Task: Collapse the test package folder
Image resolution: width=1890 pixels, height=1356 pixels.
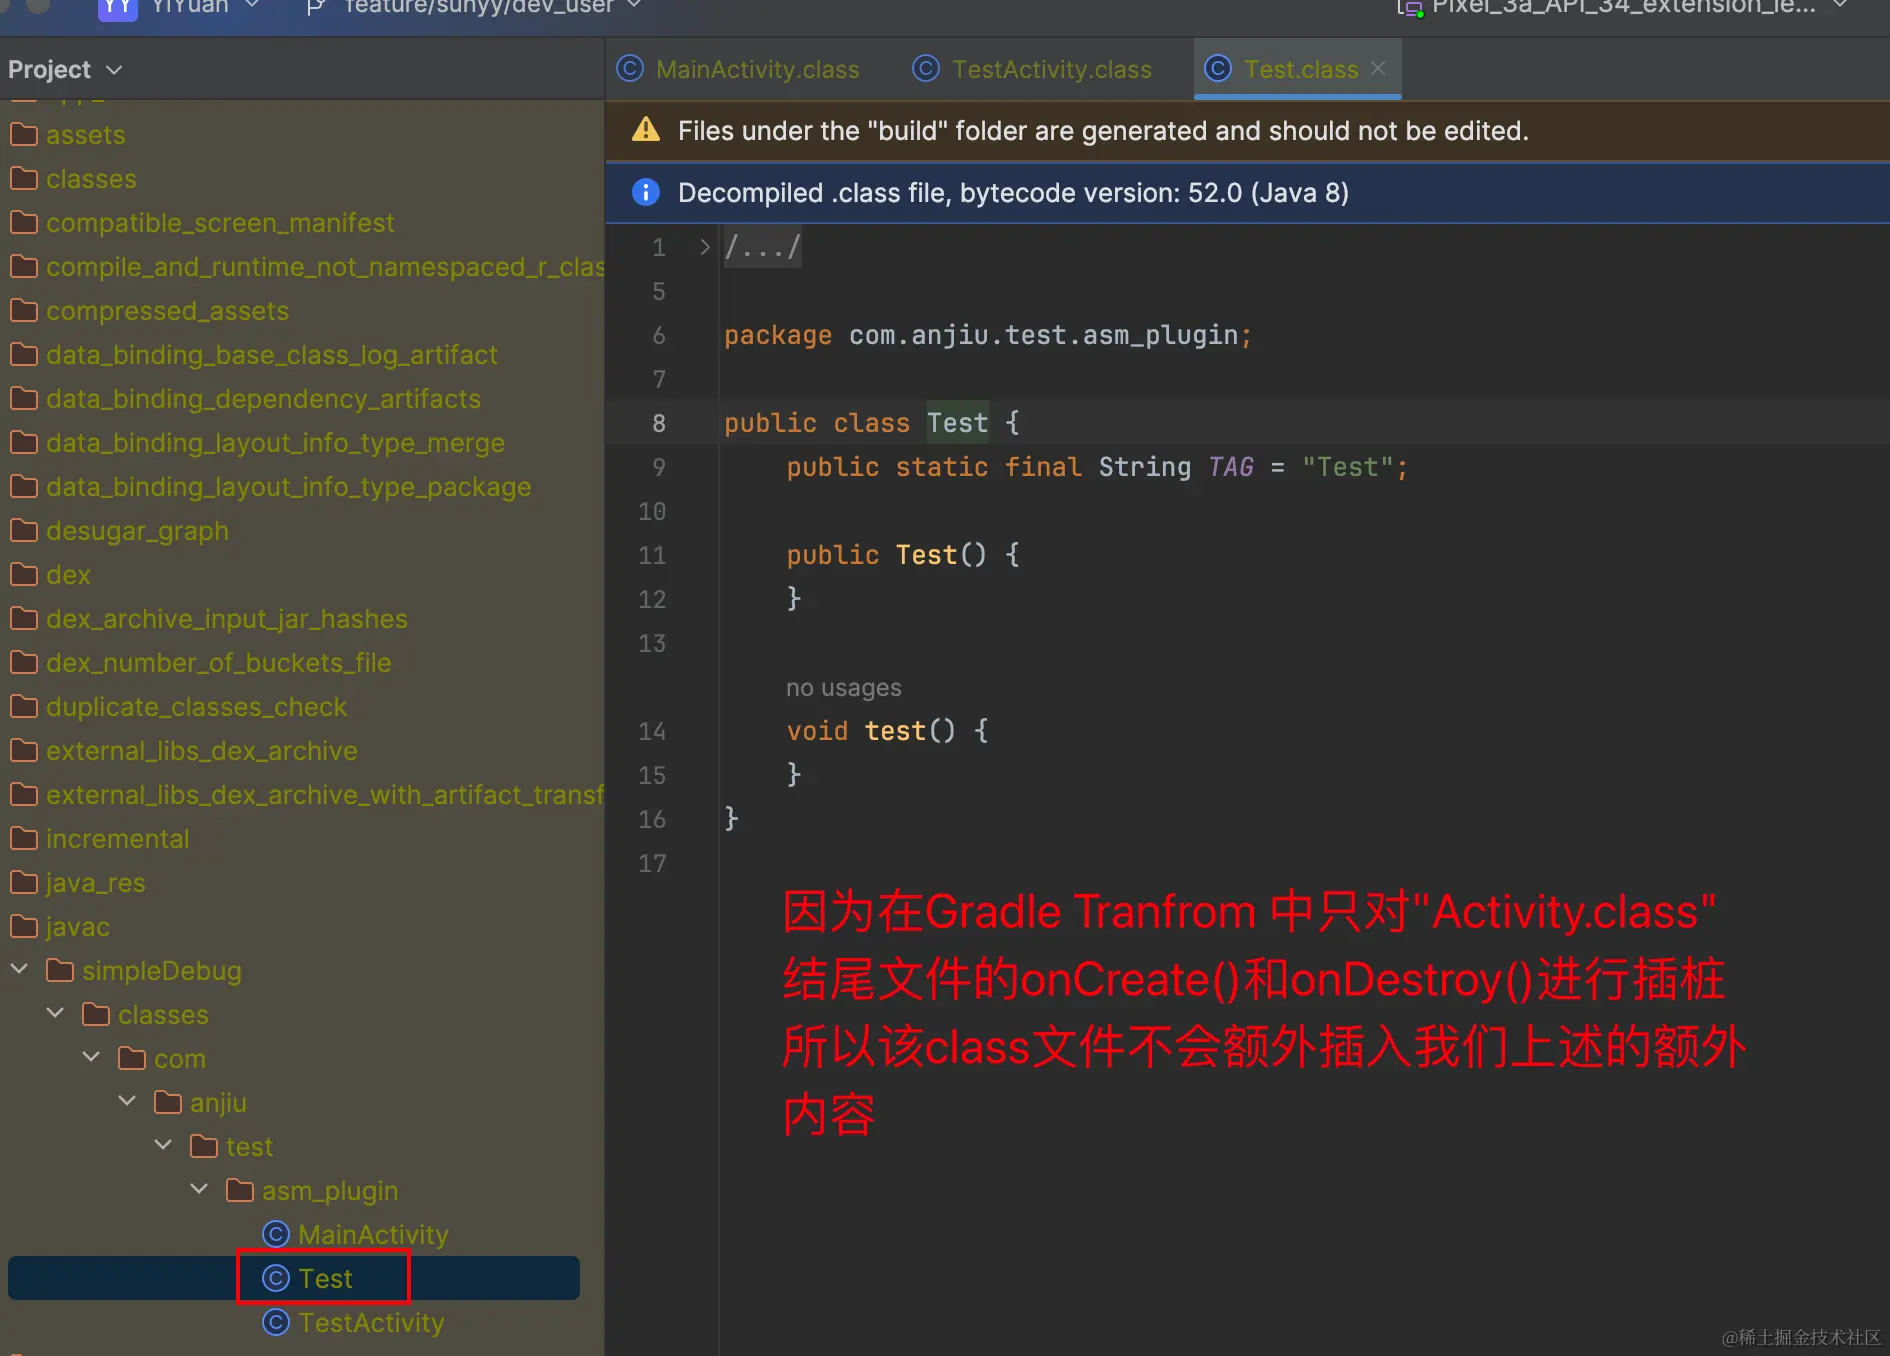Action: (x=163, y=1145)
